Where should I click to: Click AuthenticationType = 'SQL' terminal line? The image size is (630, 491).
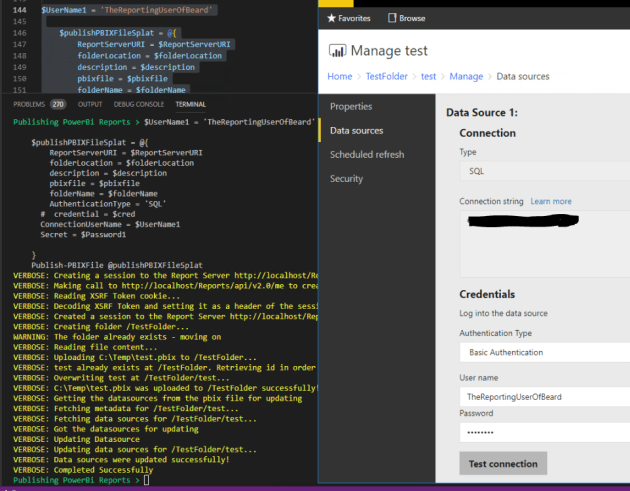pos(108,204)
